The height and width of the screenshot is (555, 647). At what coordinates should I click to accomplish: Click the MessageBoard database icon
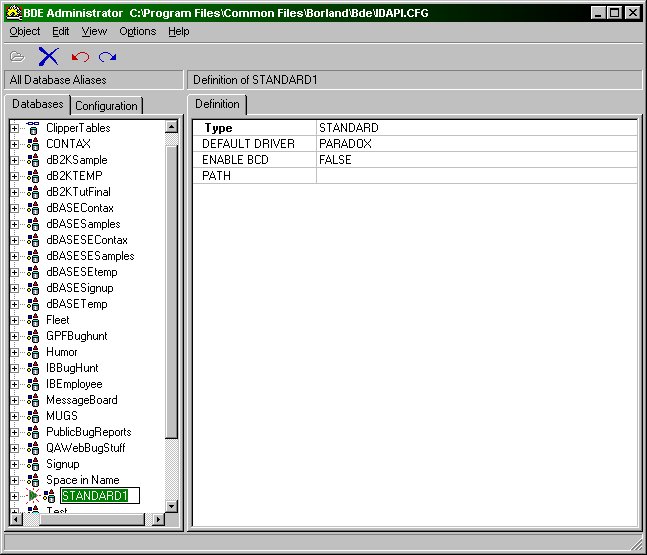[x=33, y=400]
